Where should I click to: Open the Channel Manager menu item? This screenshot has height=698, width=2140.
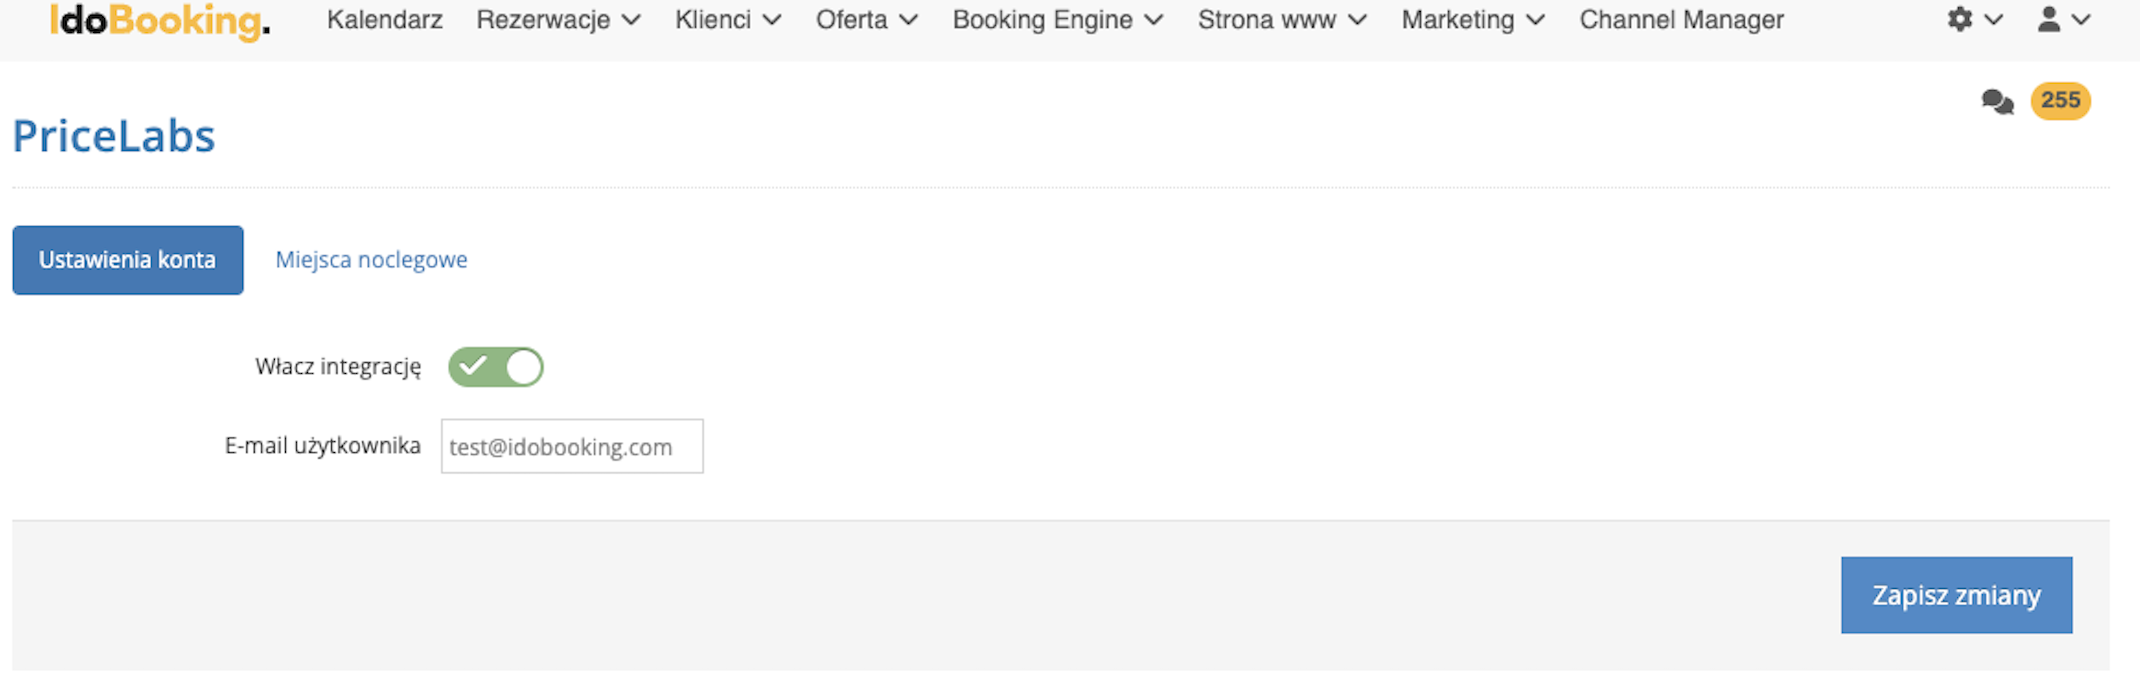1682,20
